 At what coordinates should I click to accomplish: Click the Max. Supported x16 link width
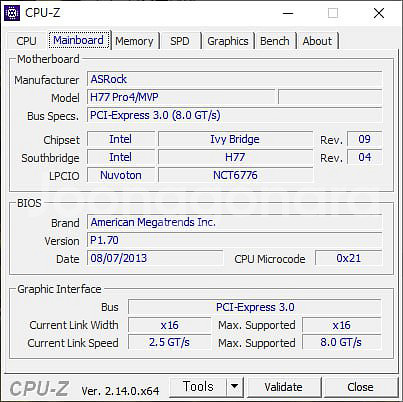click(x=342, y=325)
